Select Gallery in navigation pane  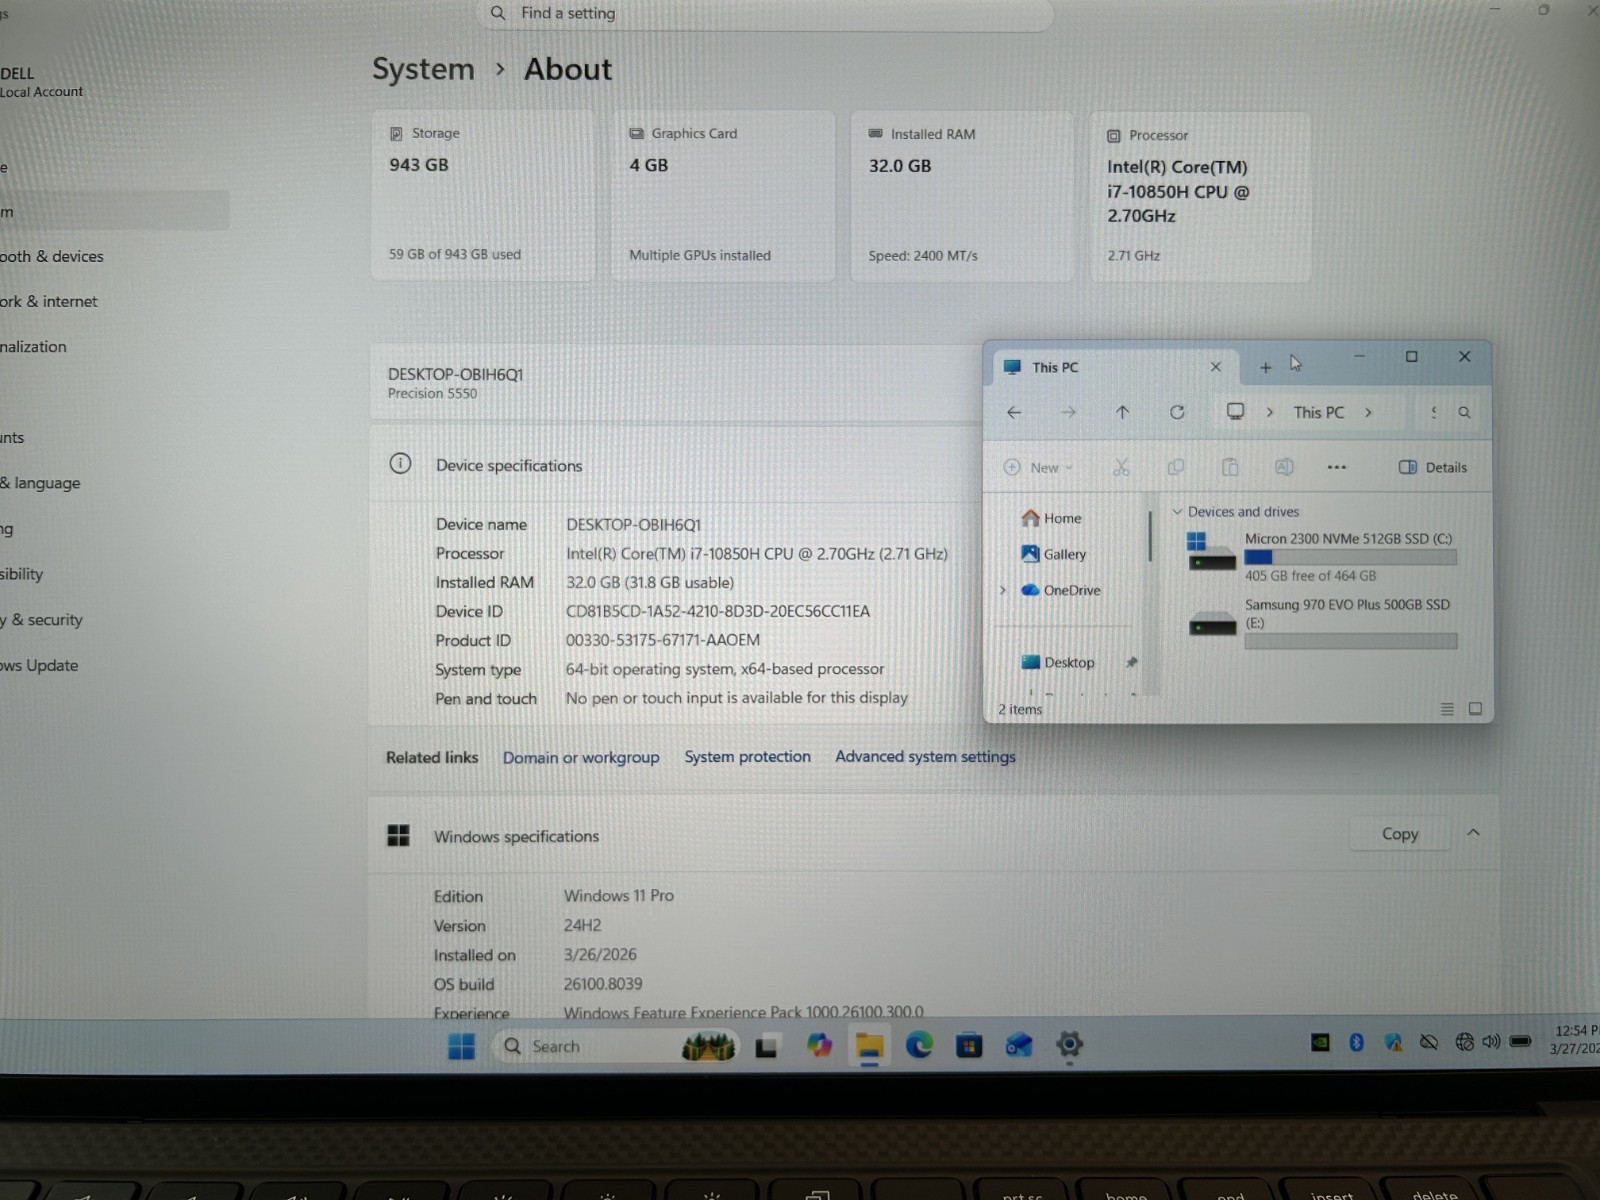click(1054, 554)
